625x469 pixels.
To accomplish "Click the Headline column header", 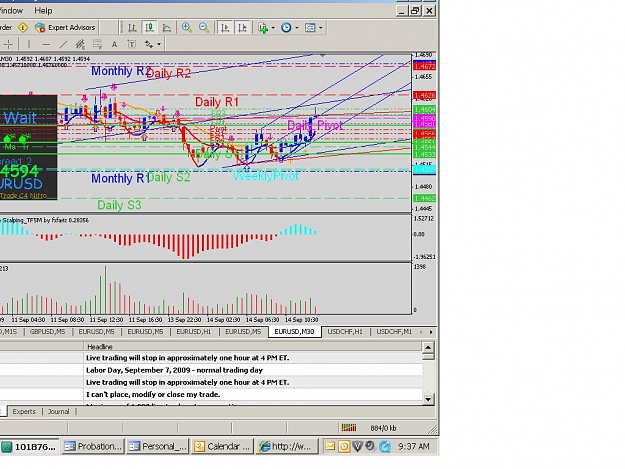I will pyautogui.click(x=253, y=346).
